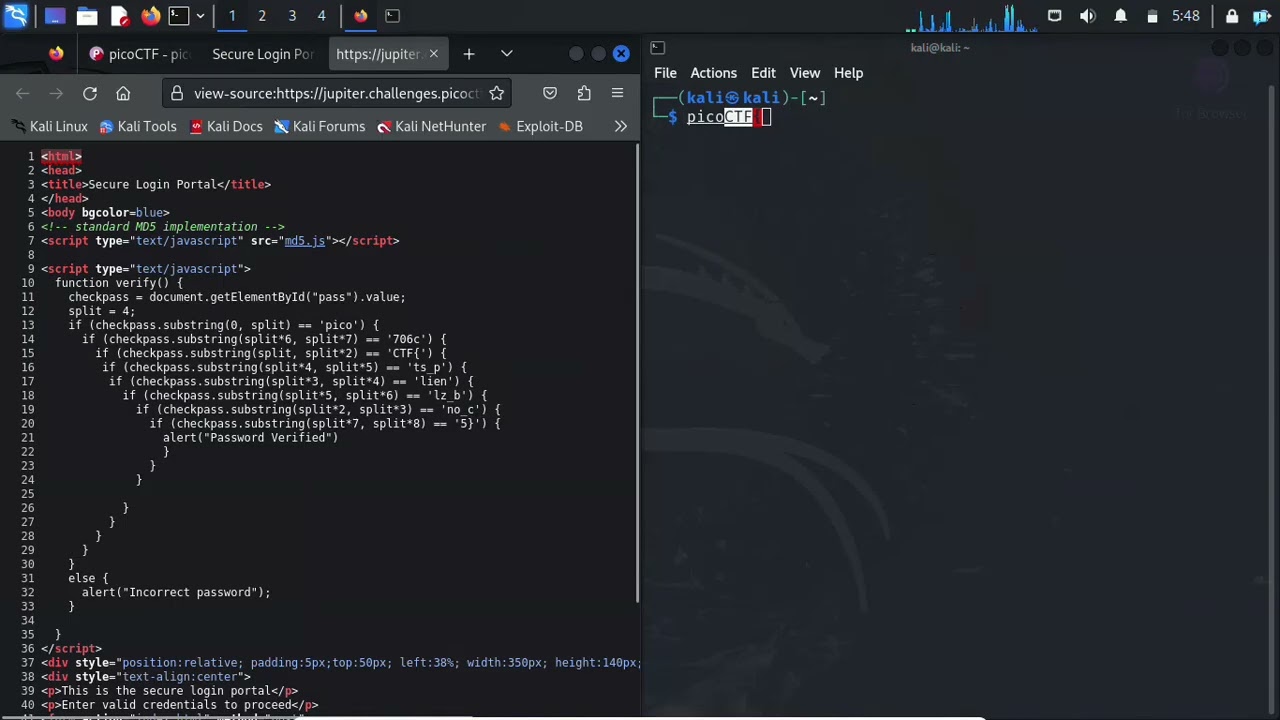
Task: List all tabs dropdown in Firefox
Action: pyautogui.click(x=507, y=54)
